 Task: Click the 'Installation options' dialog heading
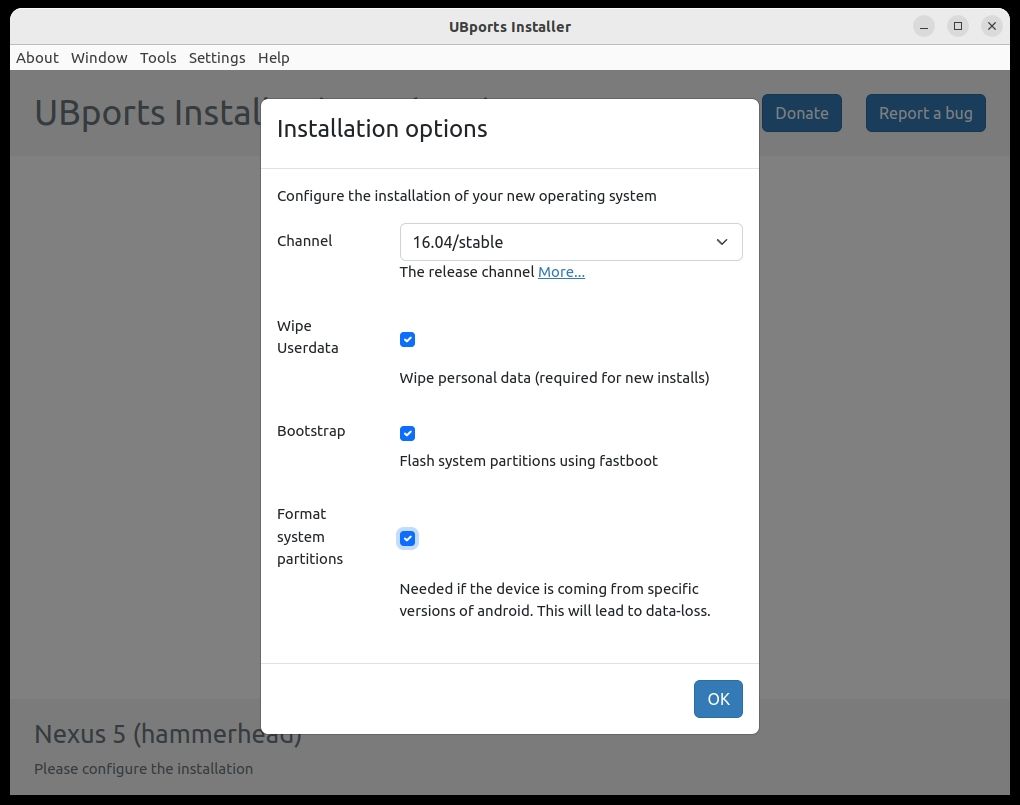(382, 129)
